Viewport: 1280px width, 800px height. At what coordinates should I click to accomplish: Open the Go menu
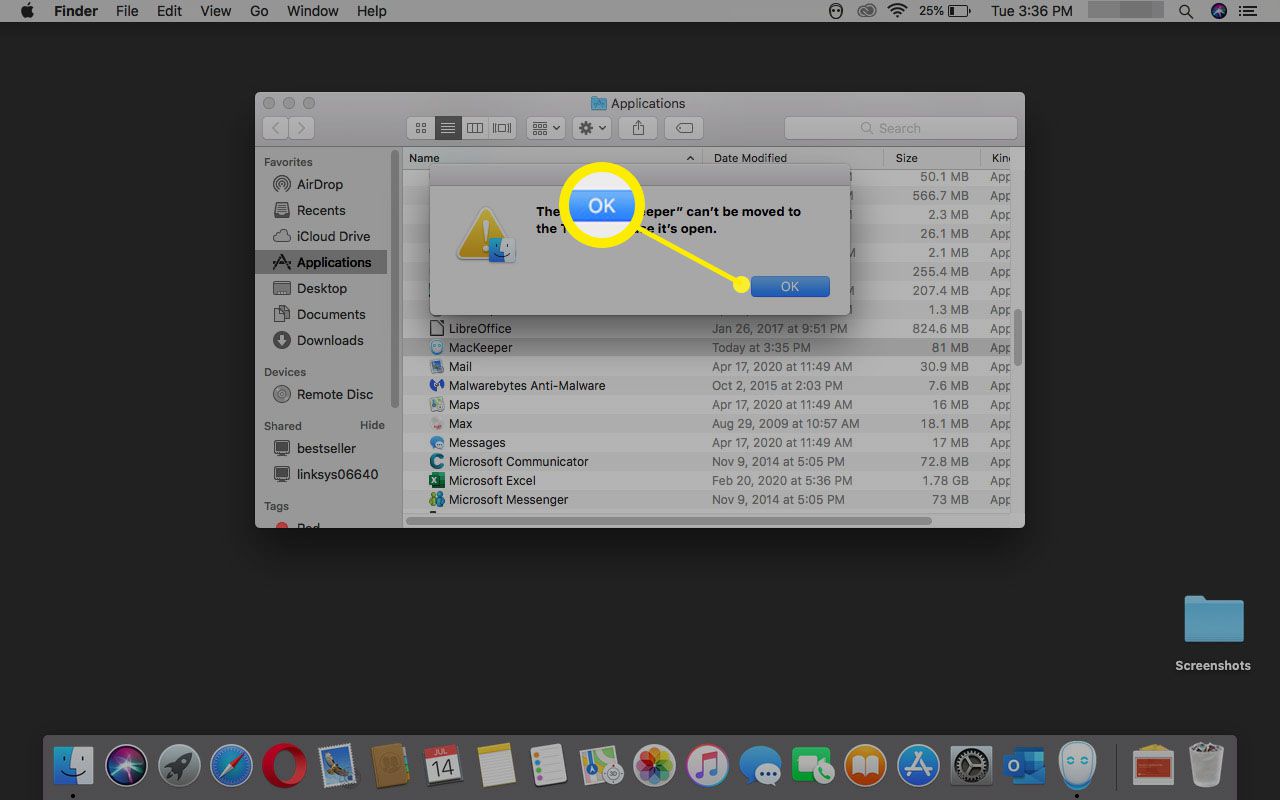[259, 11]
